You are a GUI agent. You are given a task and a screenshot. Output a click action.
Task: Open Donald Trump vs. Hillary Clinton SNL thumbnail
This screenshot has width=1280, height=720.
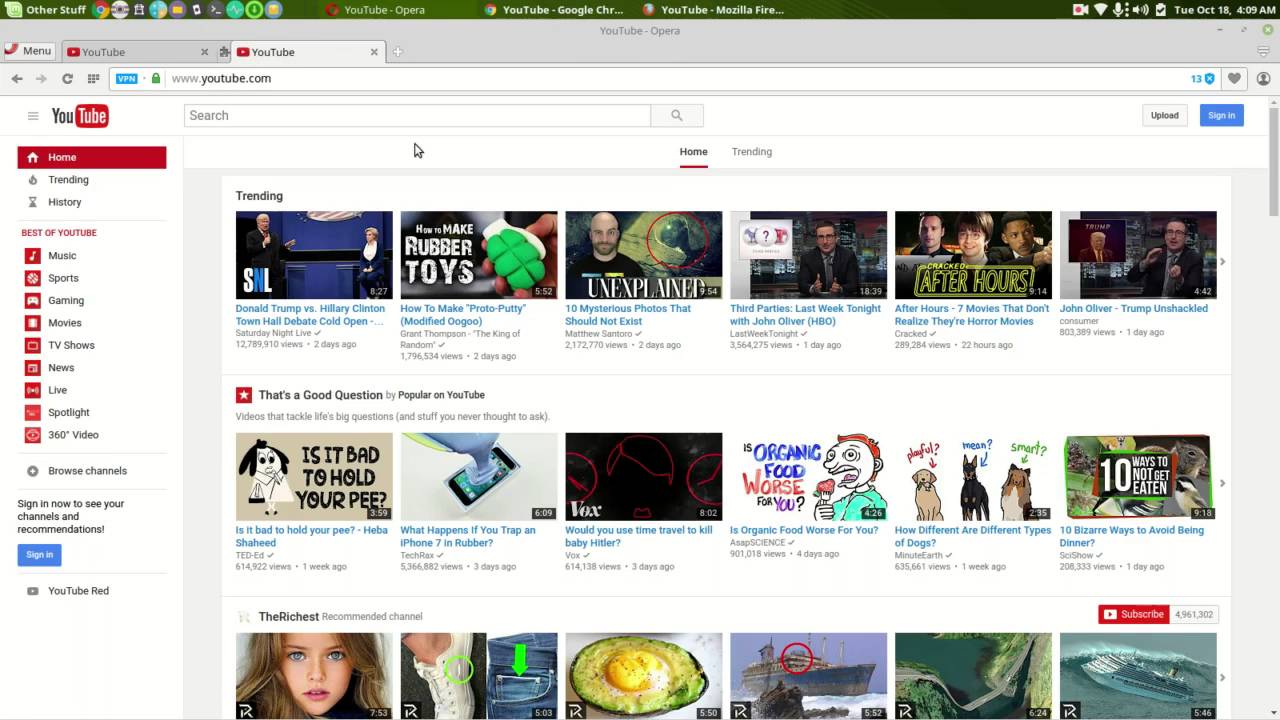pyautogui.click(x=314, y=255)
